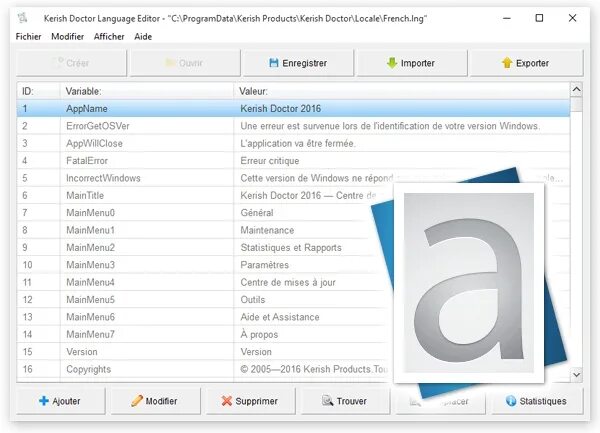
Task: Click the Trouver magnifier icon
Action: tap(328, 400)
